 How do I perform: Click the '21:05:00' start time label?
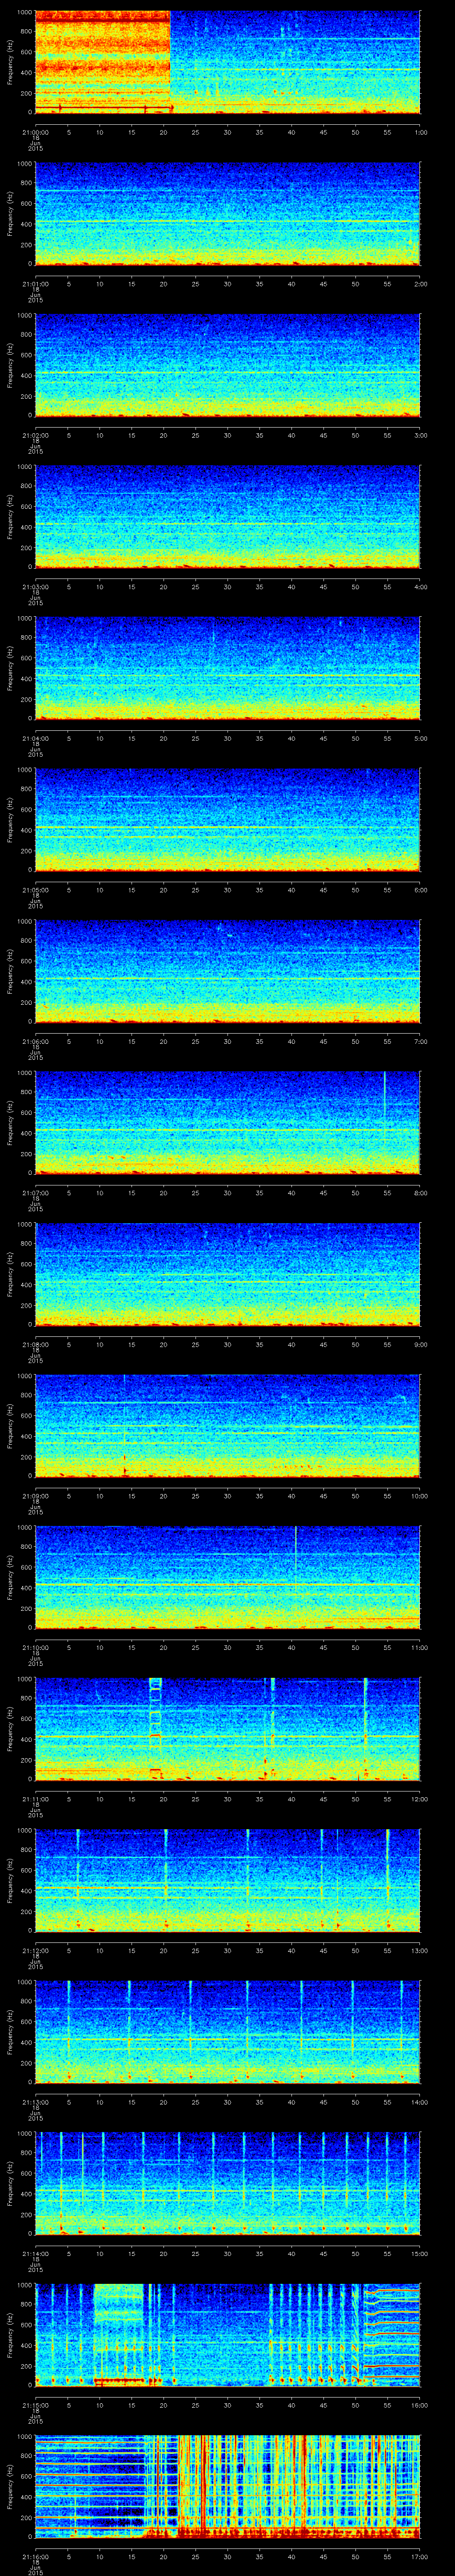point(35,890)
